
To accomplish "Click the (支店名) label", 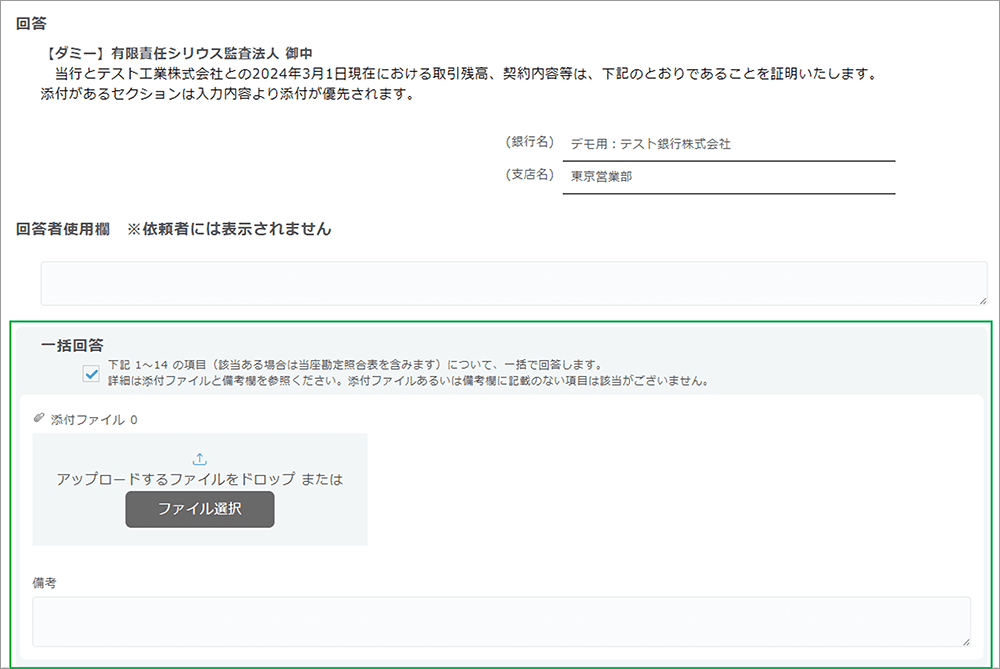I will [529, 175].
